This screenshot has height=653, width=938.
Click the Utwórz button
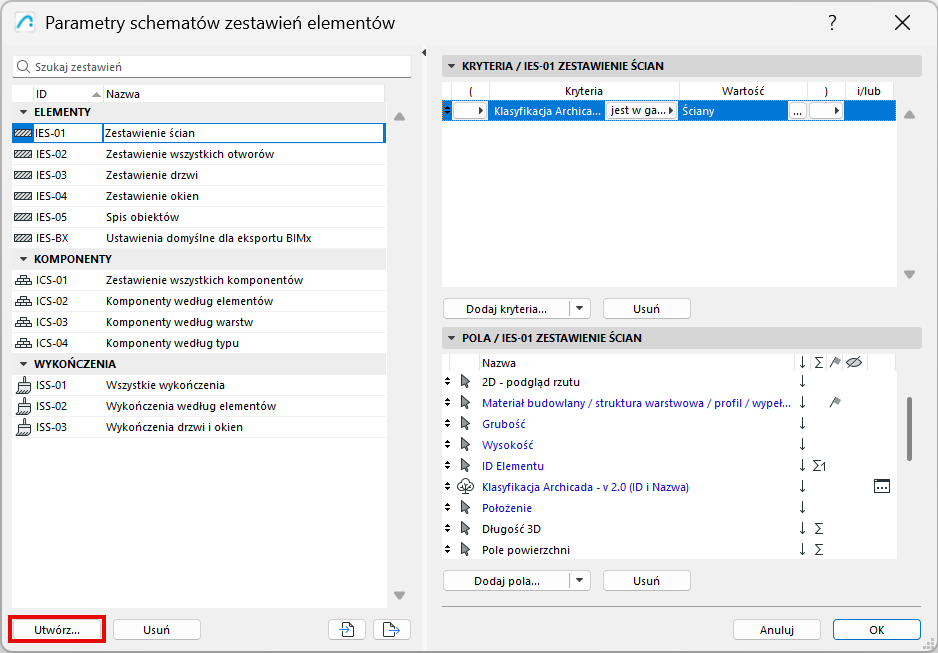pos(56,629)
